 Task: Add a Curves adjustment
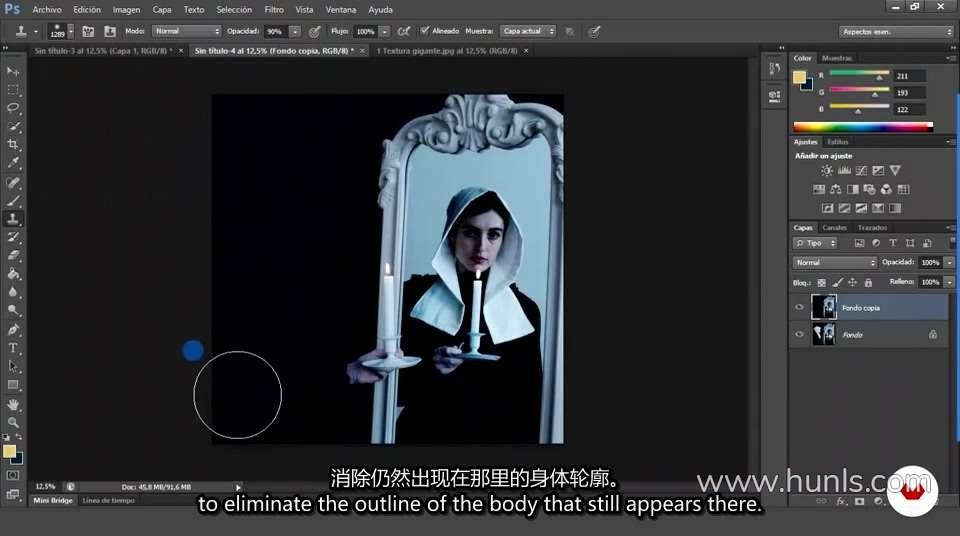pos(861,170)
